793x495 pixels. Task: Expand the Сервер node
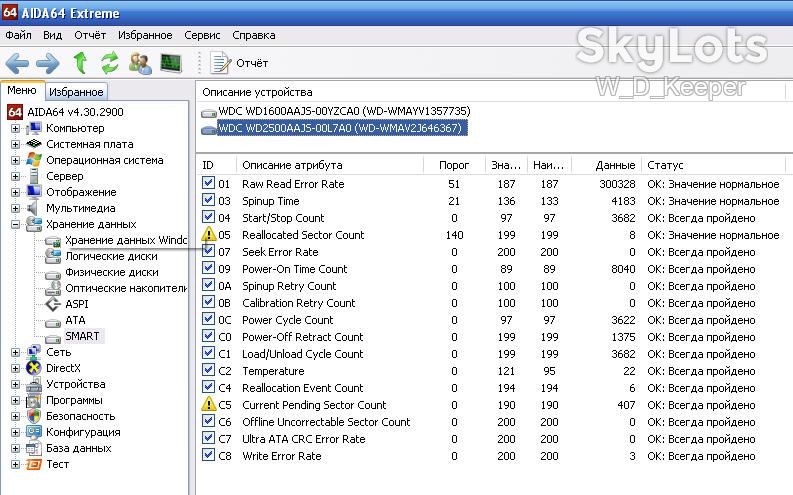tap(15, 176)
